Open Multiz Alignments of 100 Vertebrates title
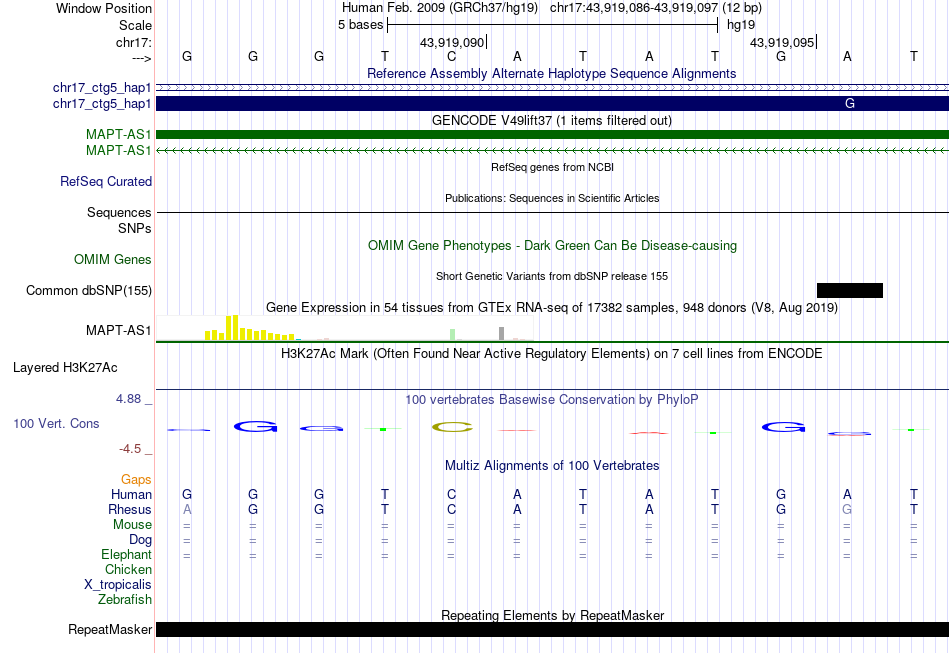 552,466
